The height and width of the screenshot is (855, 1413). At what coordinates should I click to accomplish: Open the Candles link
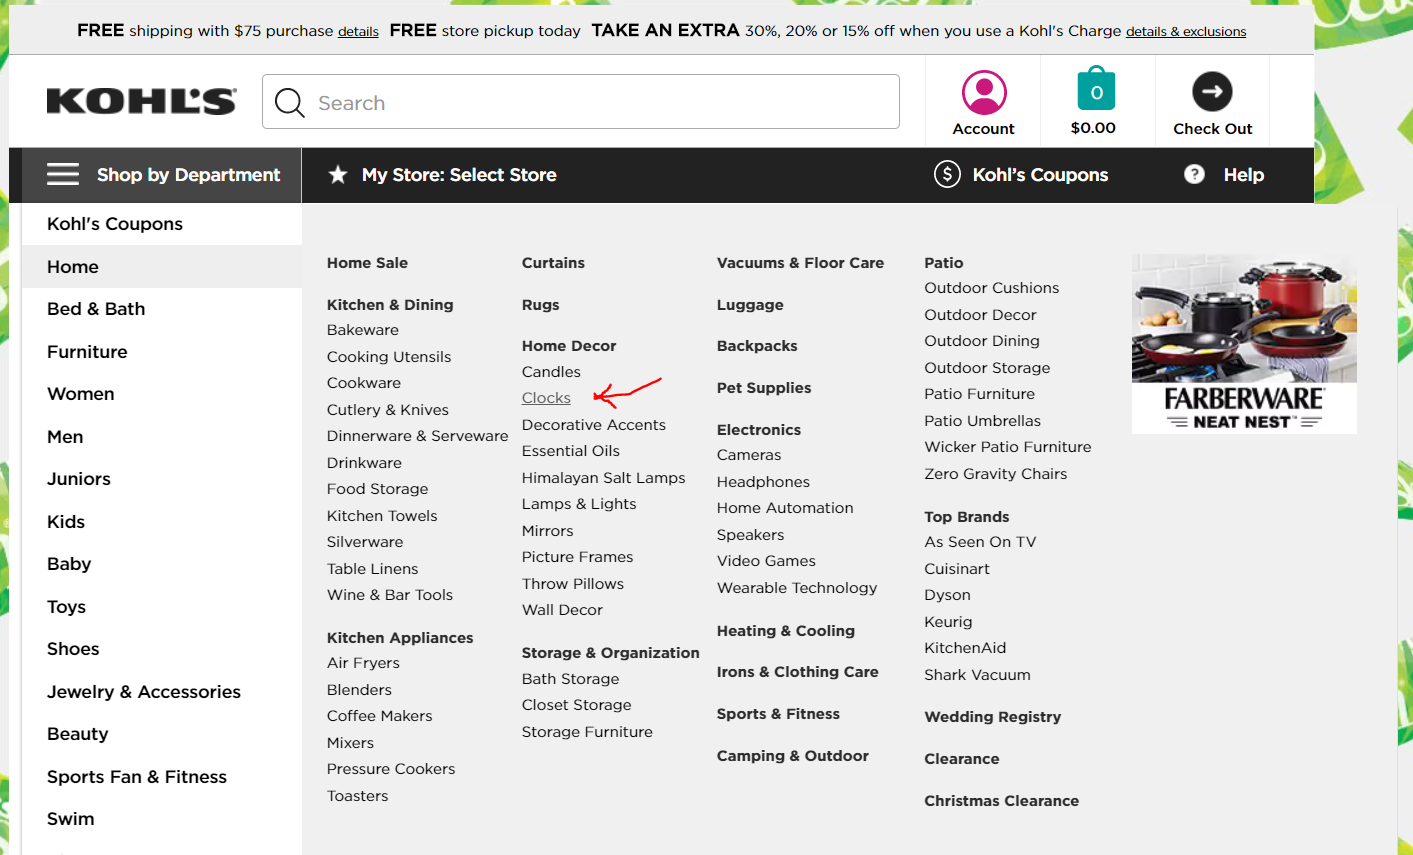pyautogui.click(x=551, y=372)
